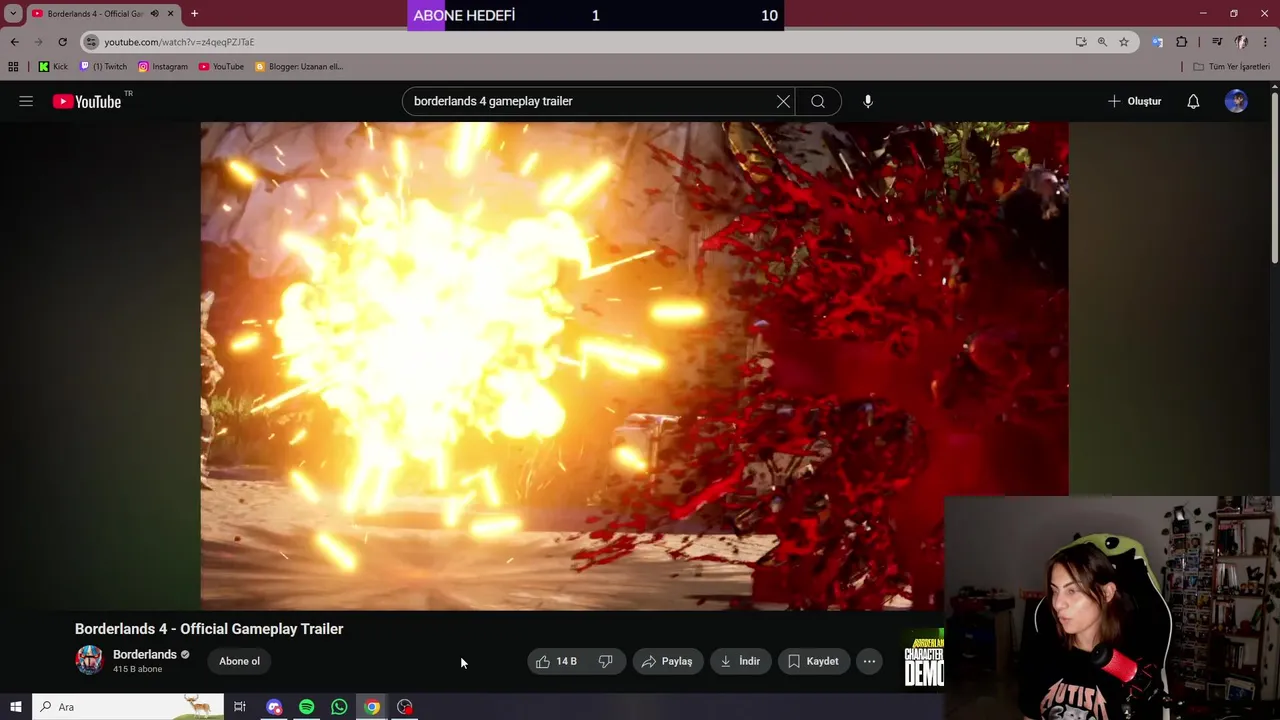
Task: Open the Windows Start menu
Action: 16,707
